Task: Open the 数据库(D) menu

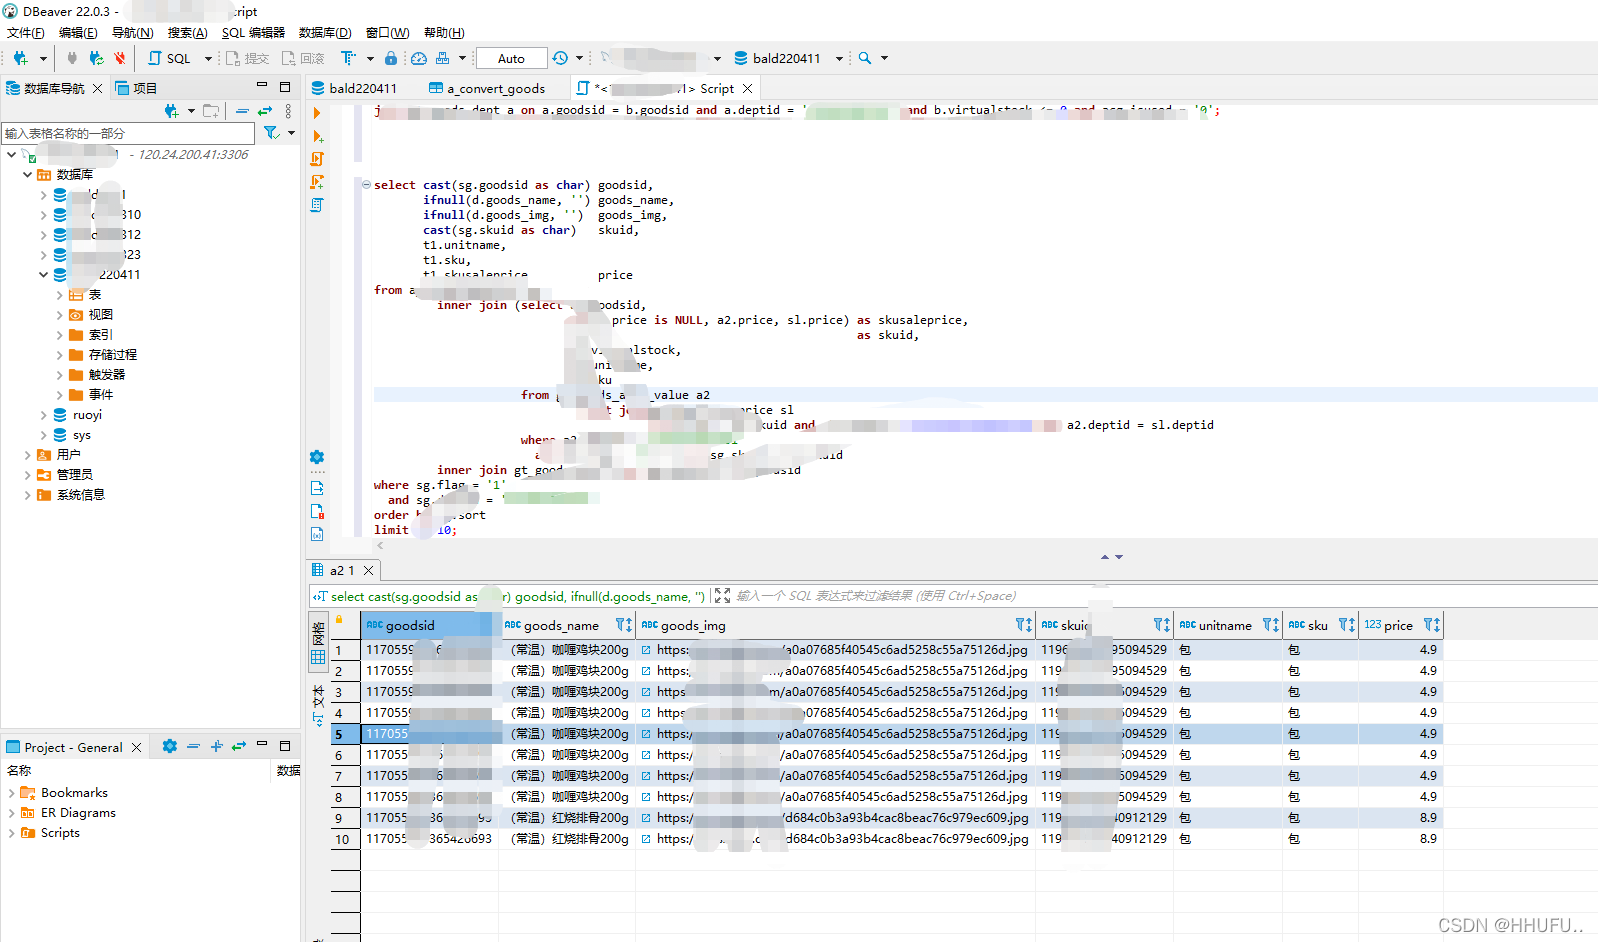Action: coord(325,32)
